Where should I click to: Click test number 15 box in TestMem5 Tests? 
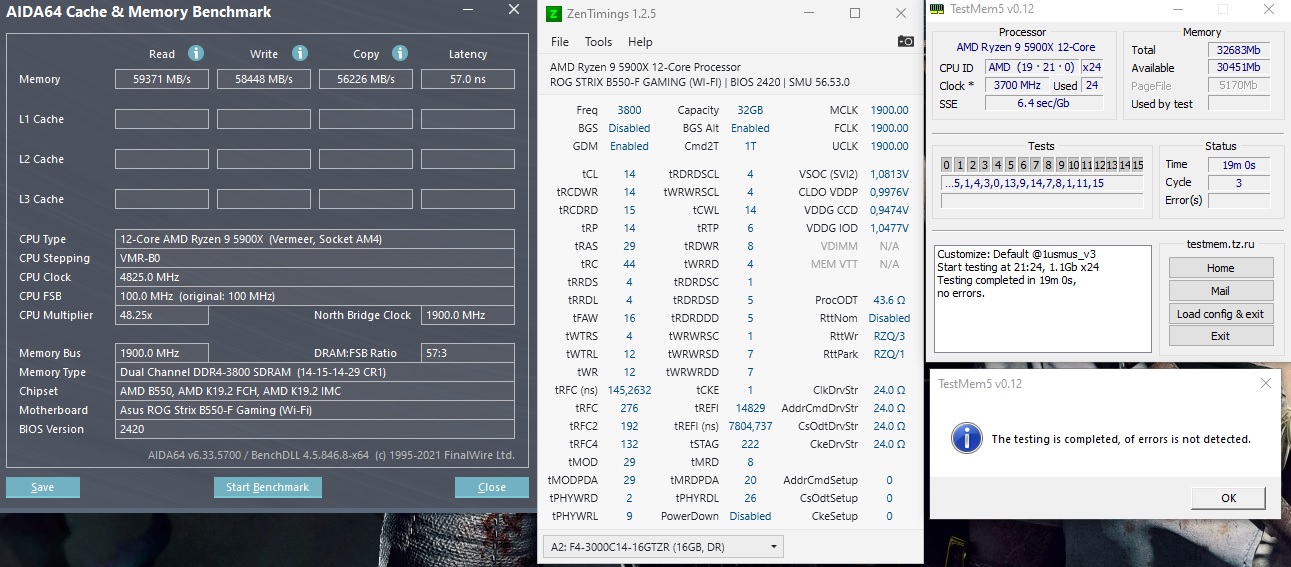(1136, 165)
